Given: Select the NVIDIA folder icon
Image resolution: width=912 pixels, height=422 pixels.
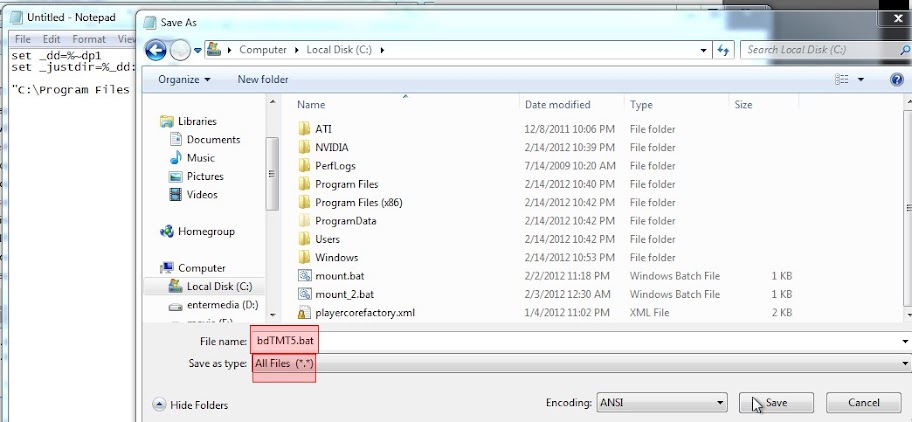Looking at the screenshot, I should (x=304, y=148).
